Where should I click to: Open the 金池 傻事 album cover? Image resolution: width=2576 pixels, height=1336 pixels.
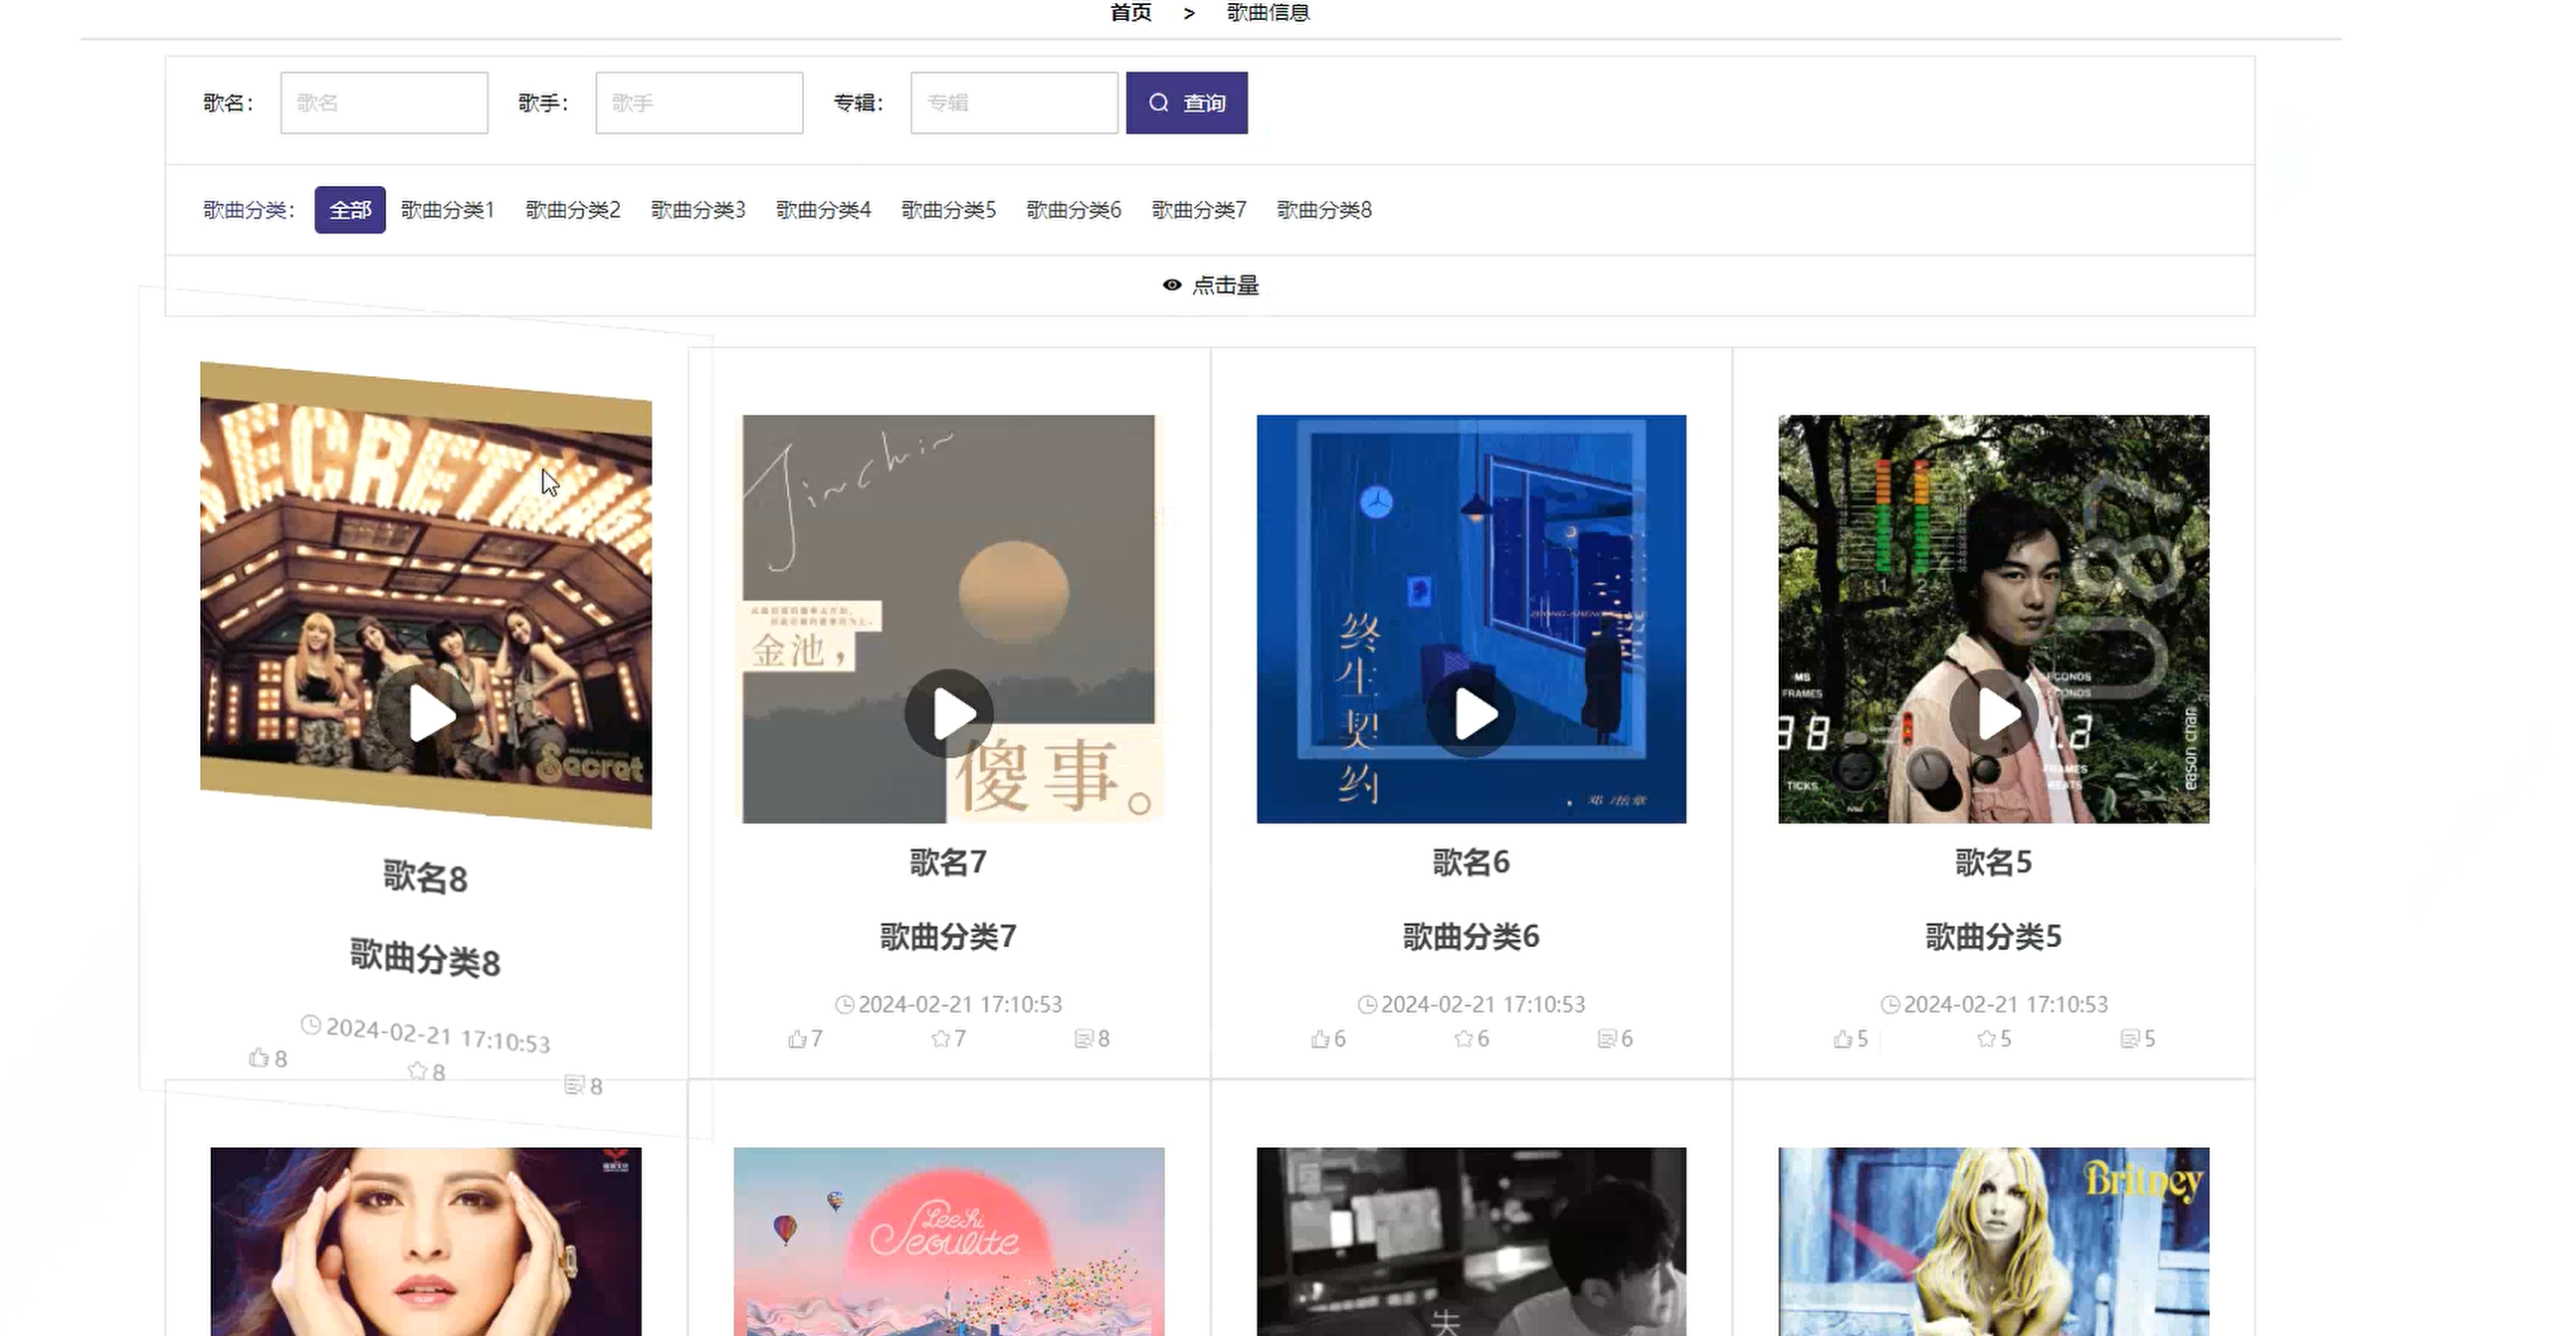[949, 619]
